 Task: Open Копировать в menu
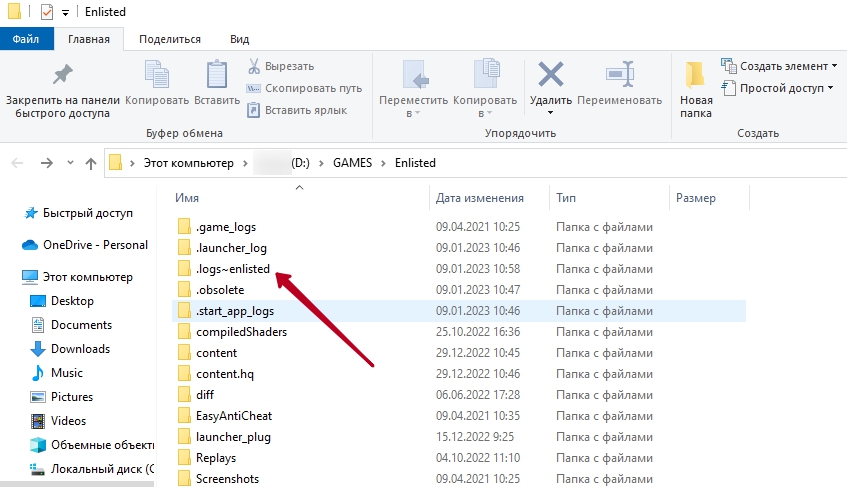coord(485,89)
